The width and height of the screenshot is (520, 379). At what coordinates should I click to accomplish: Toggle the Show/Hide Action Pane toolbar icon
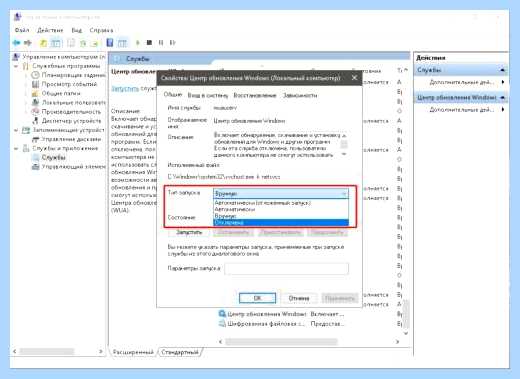(x=122, y=43)
